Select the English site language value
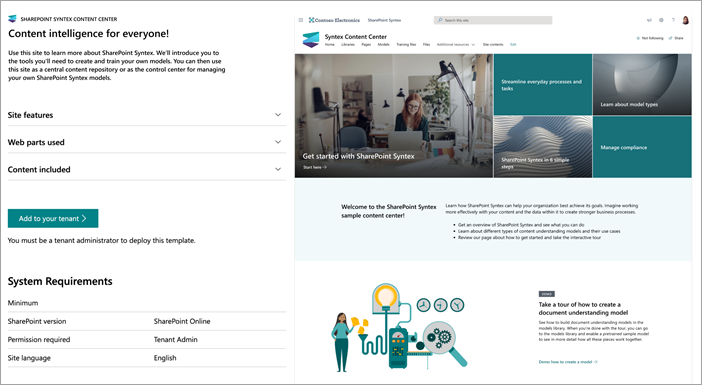The height and width of the screenshot is (385, 702). [x=165, y=358]
